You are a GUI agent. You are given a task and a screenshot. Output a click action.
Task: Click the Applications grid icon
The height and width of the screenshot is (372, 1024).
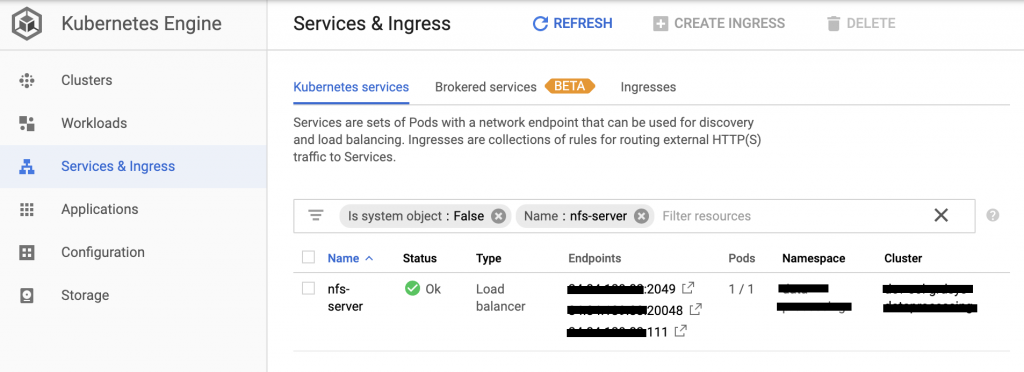click(27, 209)
